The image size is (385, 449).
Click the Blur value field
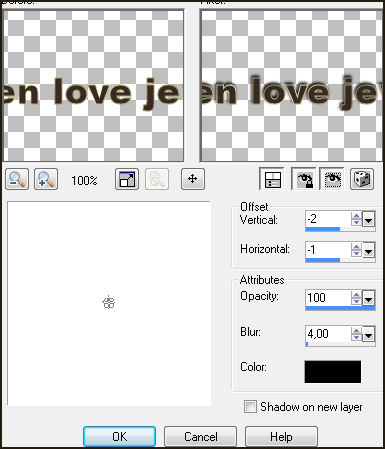tap(328, 334)
